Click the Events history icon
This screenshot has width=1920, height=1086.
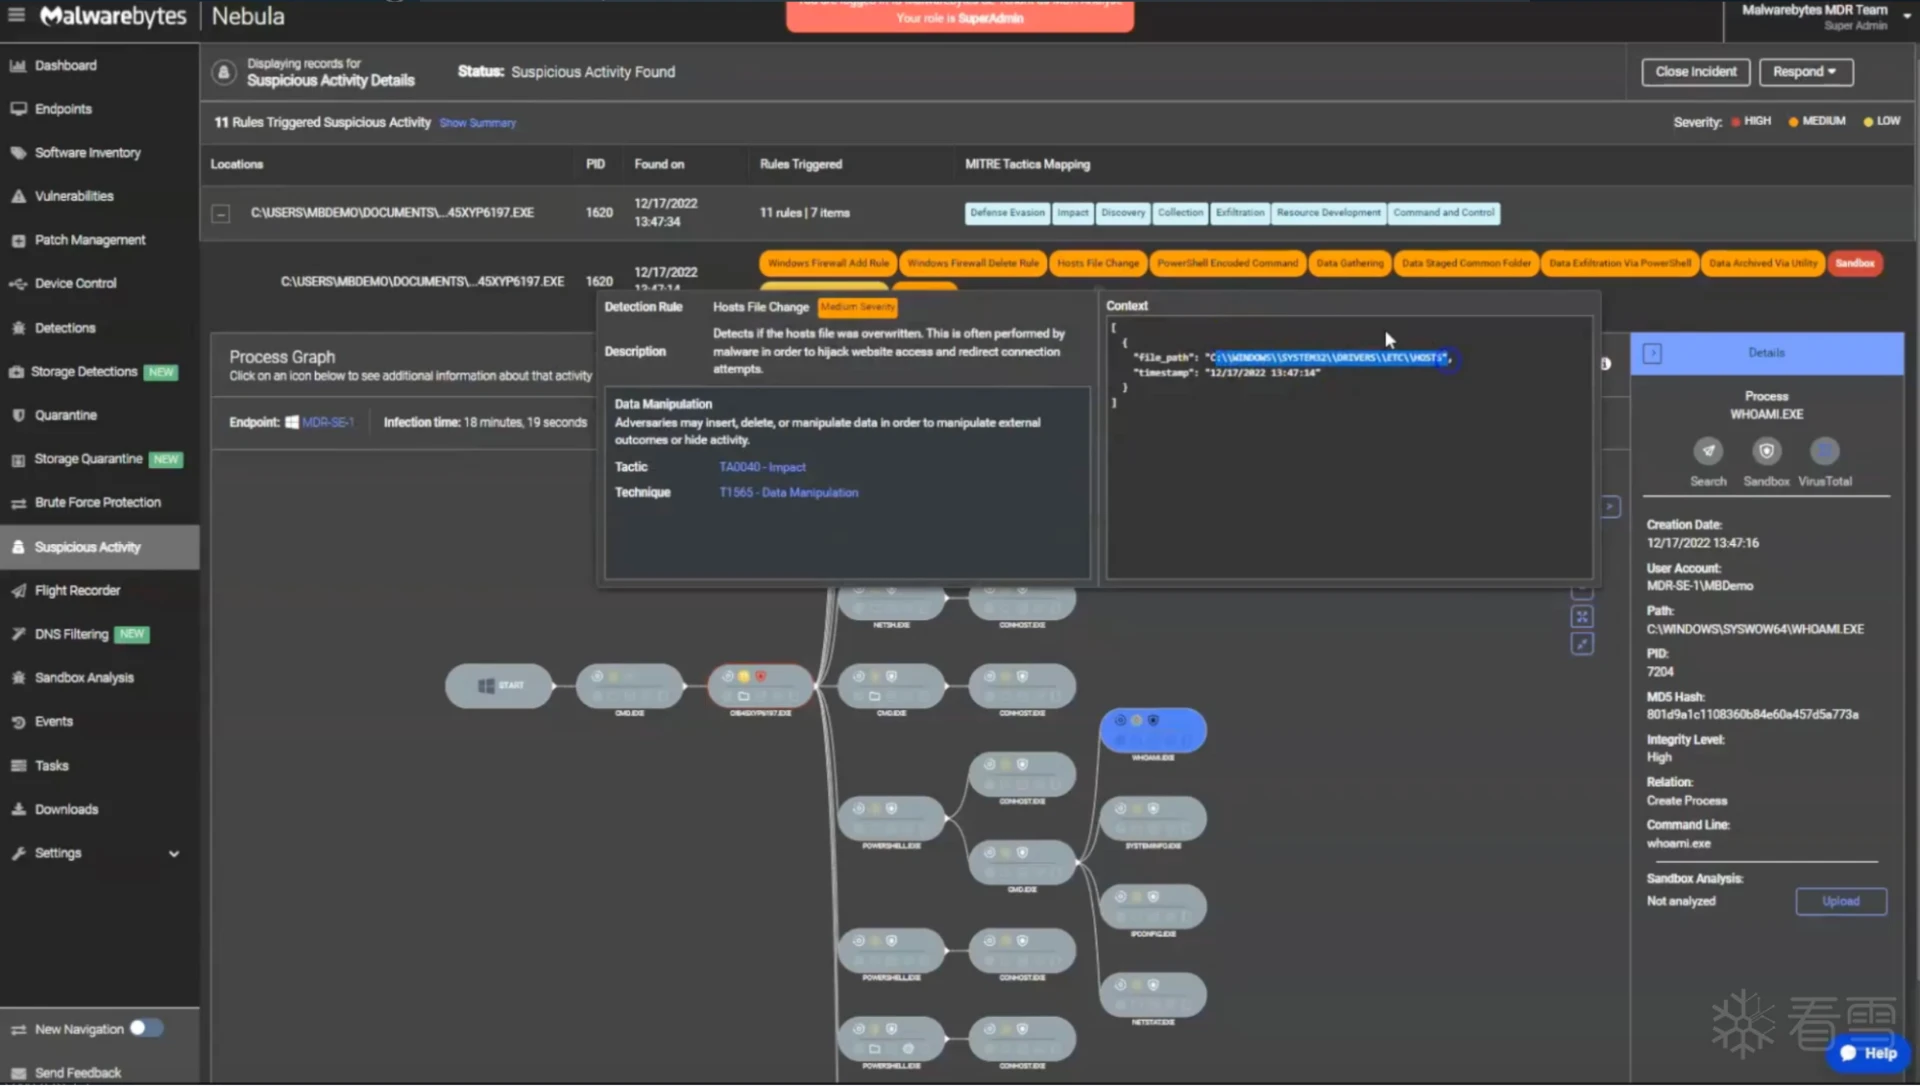pos(18,722)
